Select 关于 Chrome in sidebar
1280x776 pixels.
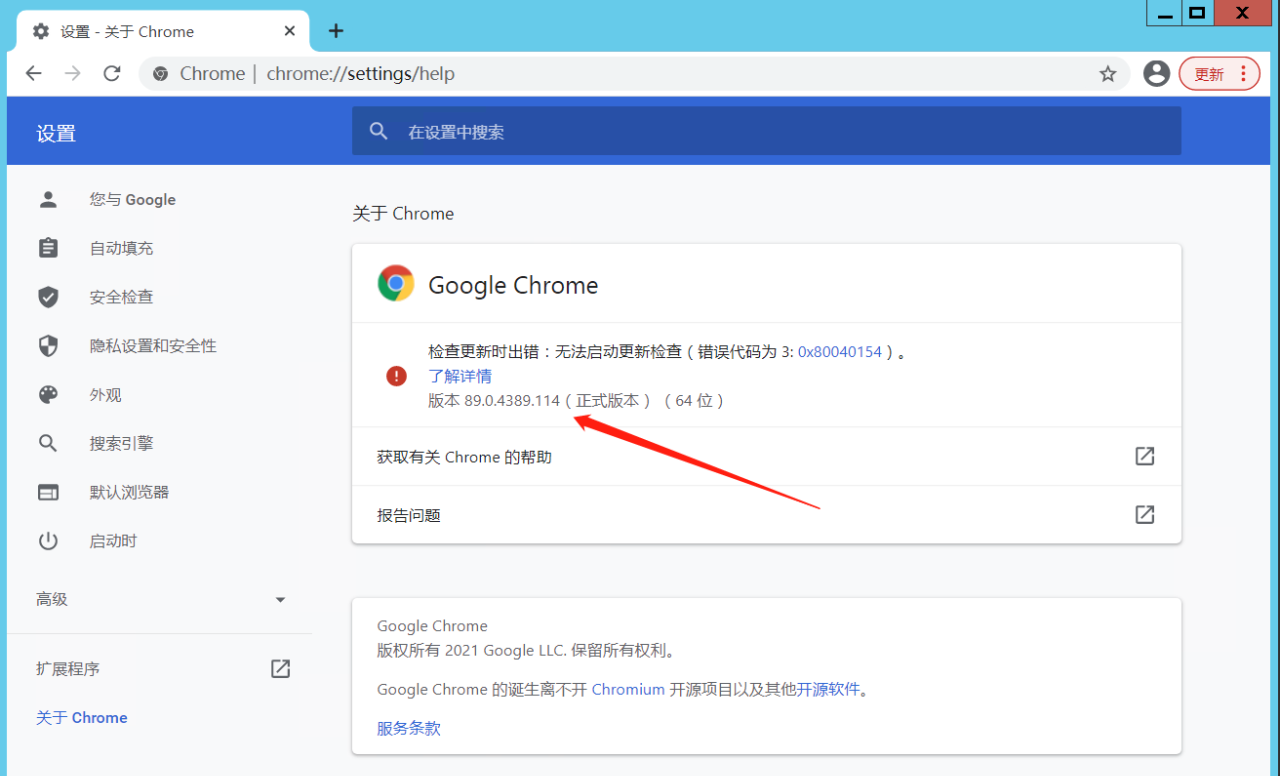pyautogui.click(x=82, y=718)
